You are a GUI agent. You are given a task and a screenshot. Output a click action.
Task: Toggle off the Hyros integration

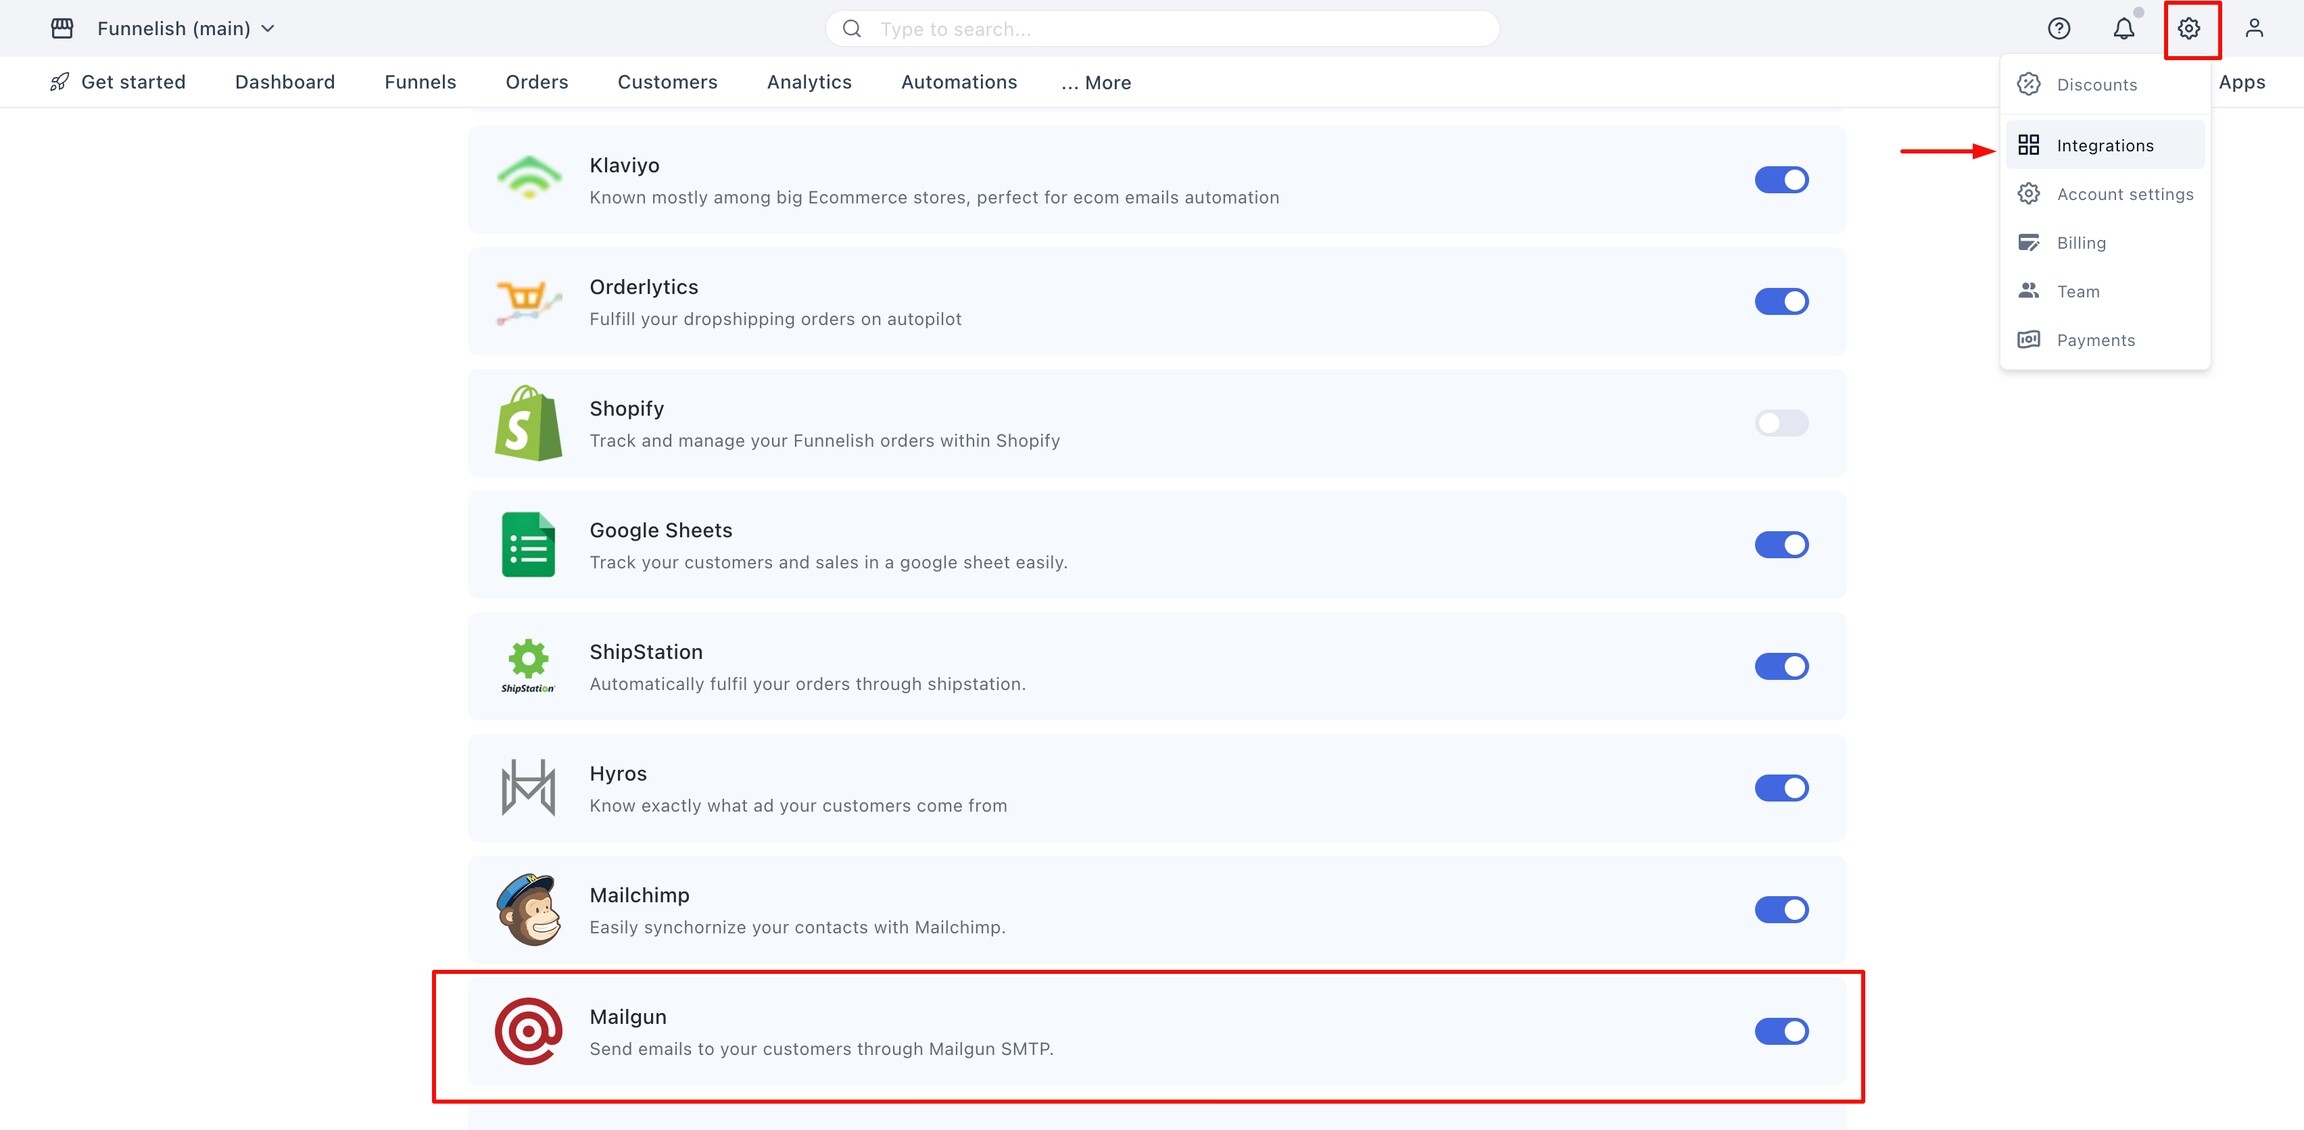click(1781, 788)
